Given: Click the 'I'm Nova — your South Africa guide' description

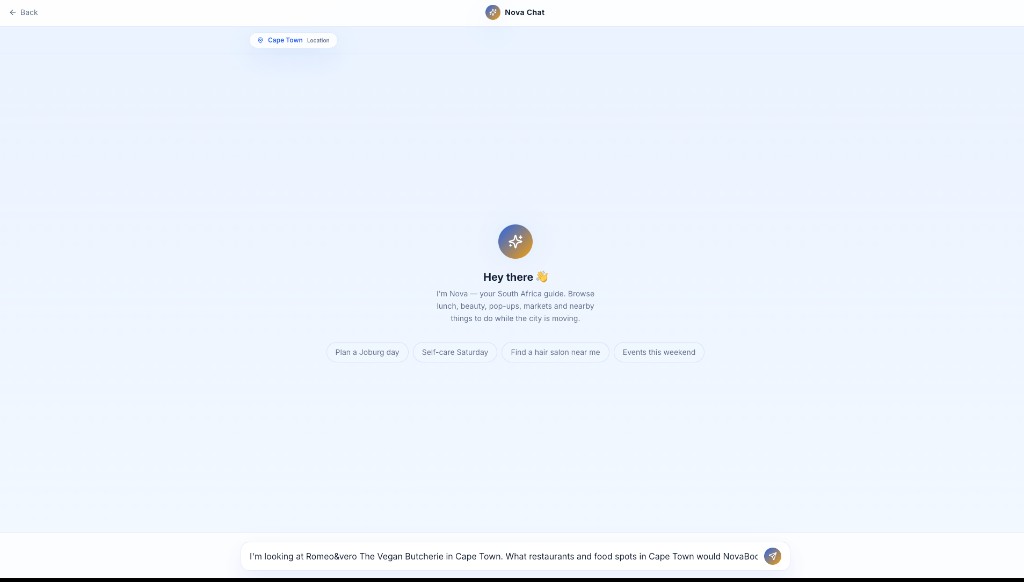Looking at the screenshot, I should click(x=515, y=306).
